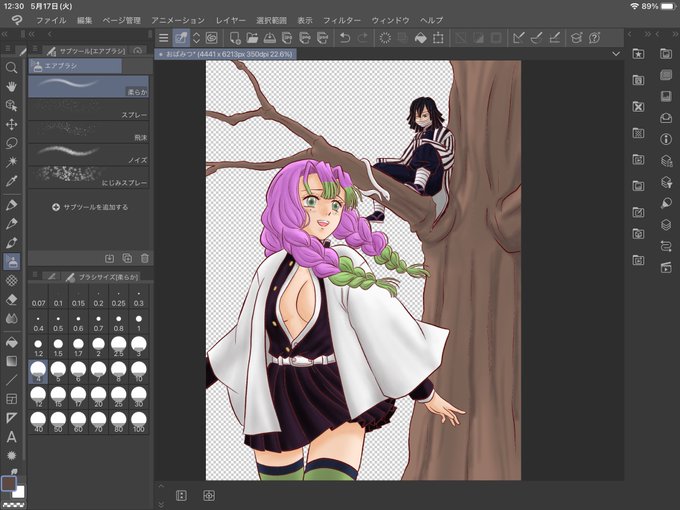Collapse sub tool panel double arrow
This screenshot has height=510, width=680.
tap(32, 34)
